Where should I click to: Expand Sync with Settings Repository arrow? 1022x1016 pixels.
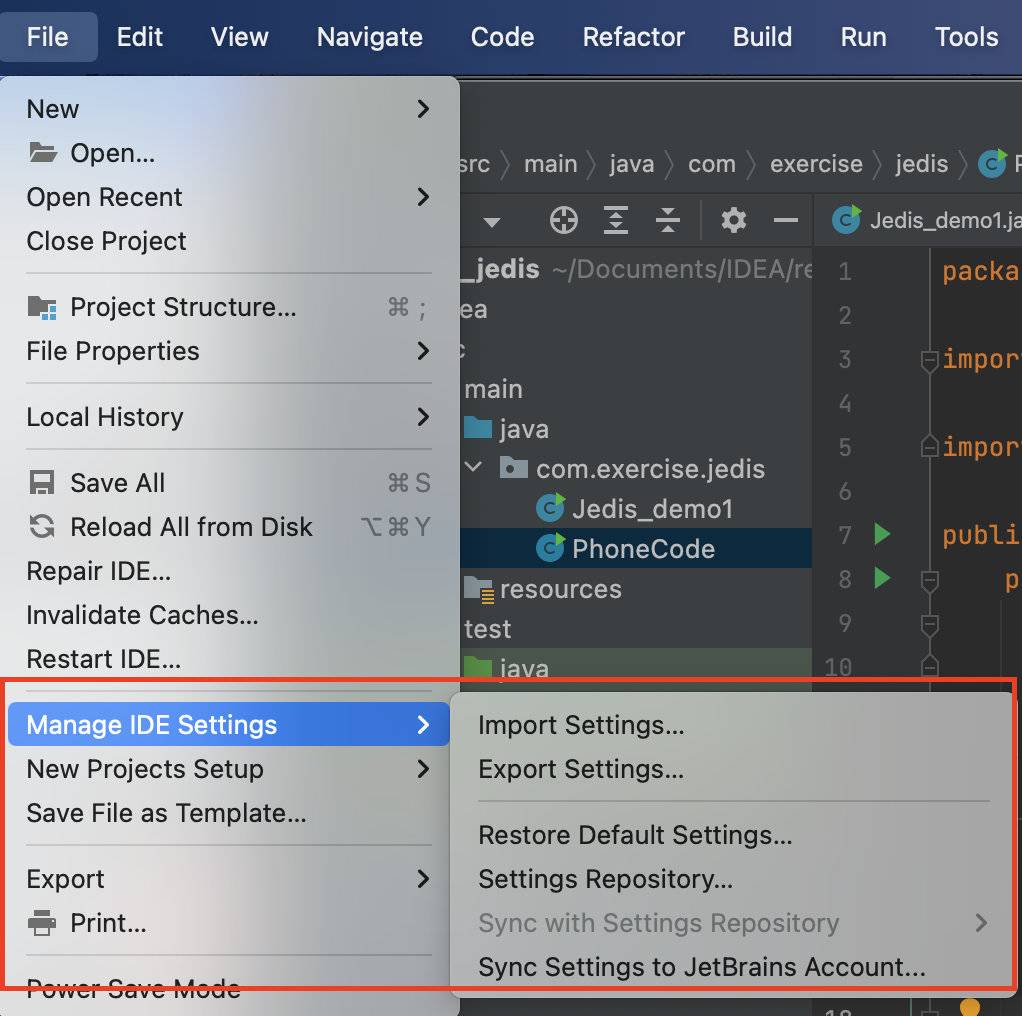pyautogui.click(x=981, y=923)
